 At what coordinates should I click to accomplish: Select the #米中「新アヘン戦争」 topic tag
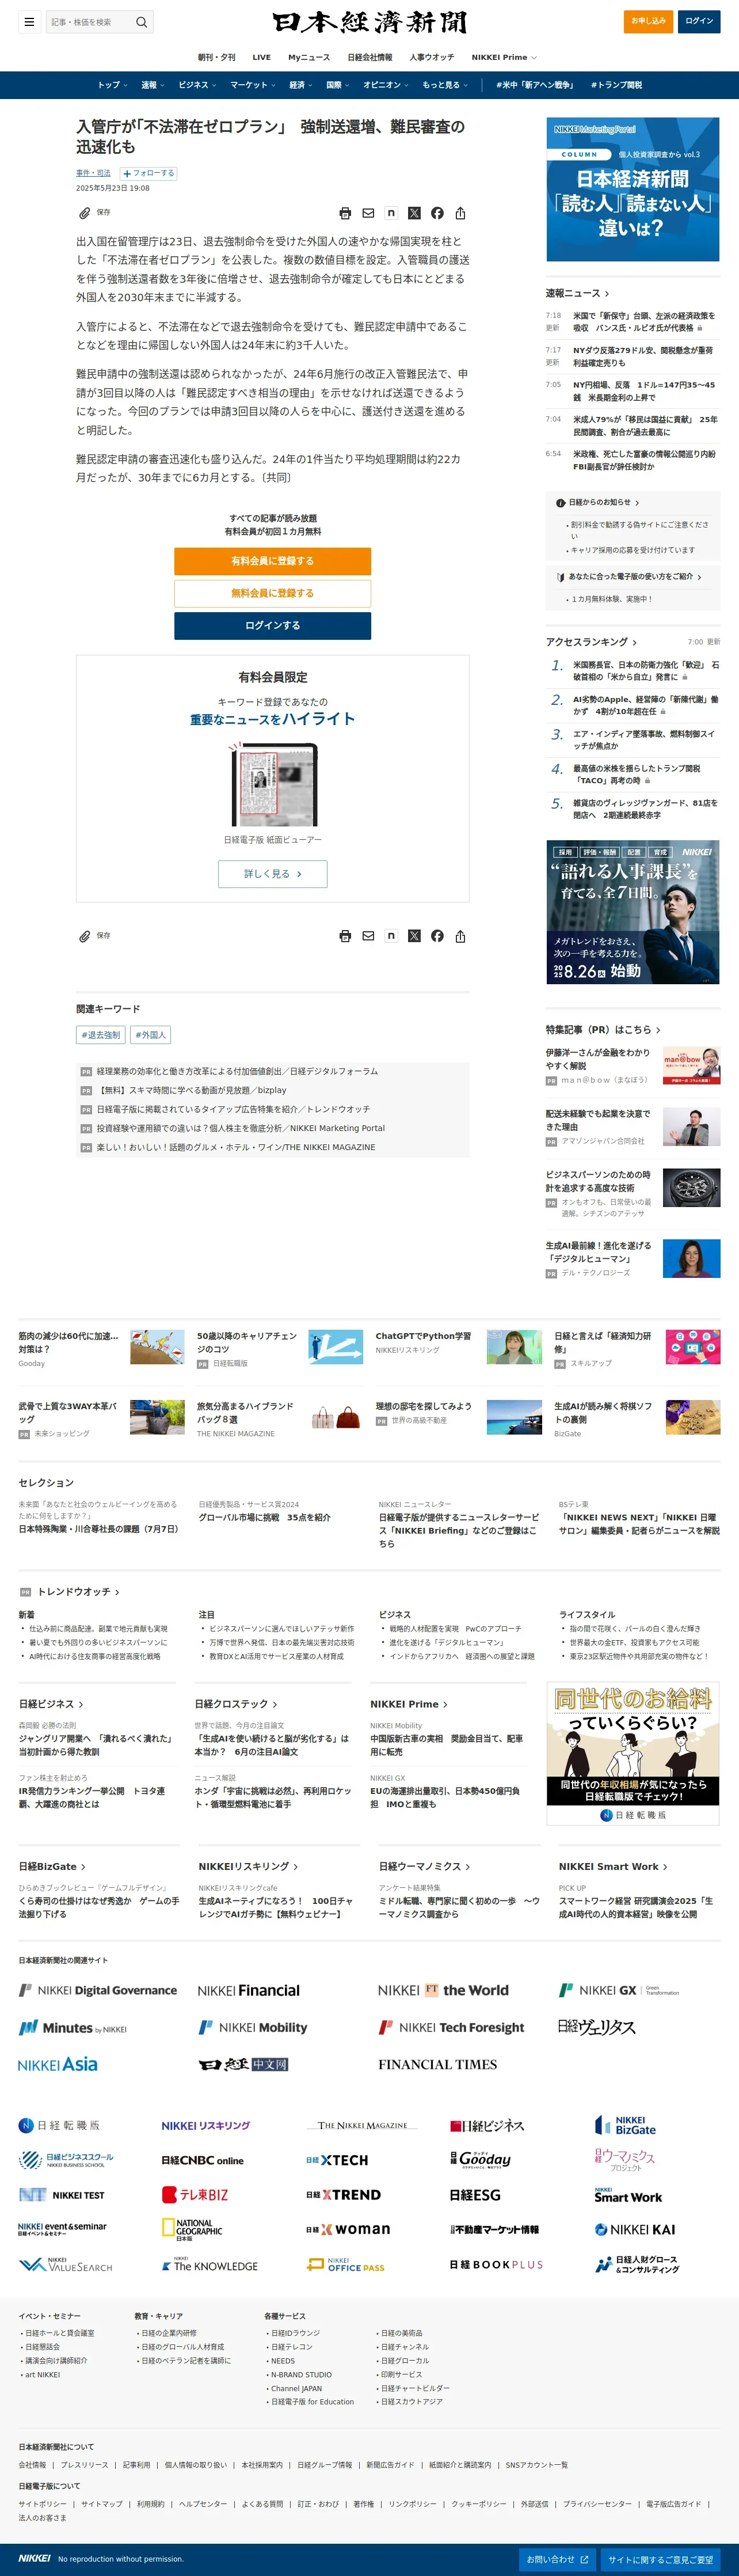tap(535, 85)
